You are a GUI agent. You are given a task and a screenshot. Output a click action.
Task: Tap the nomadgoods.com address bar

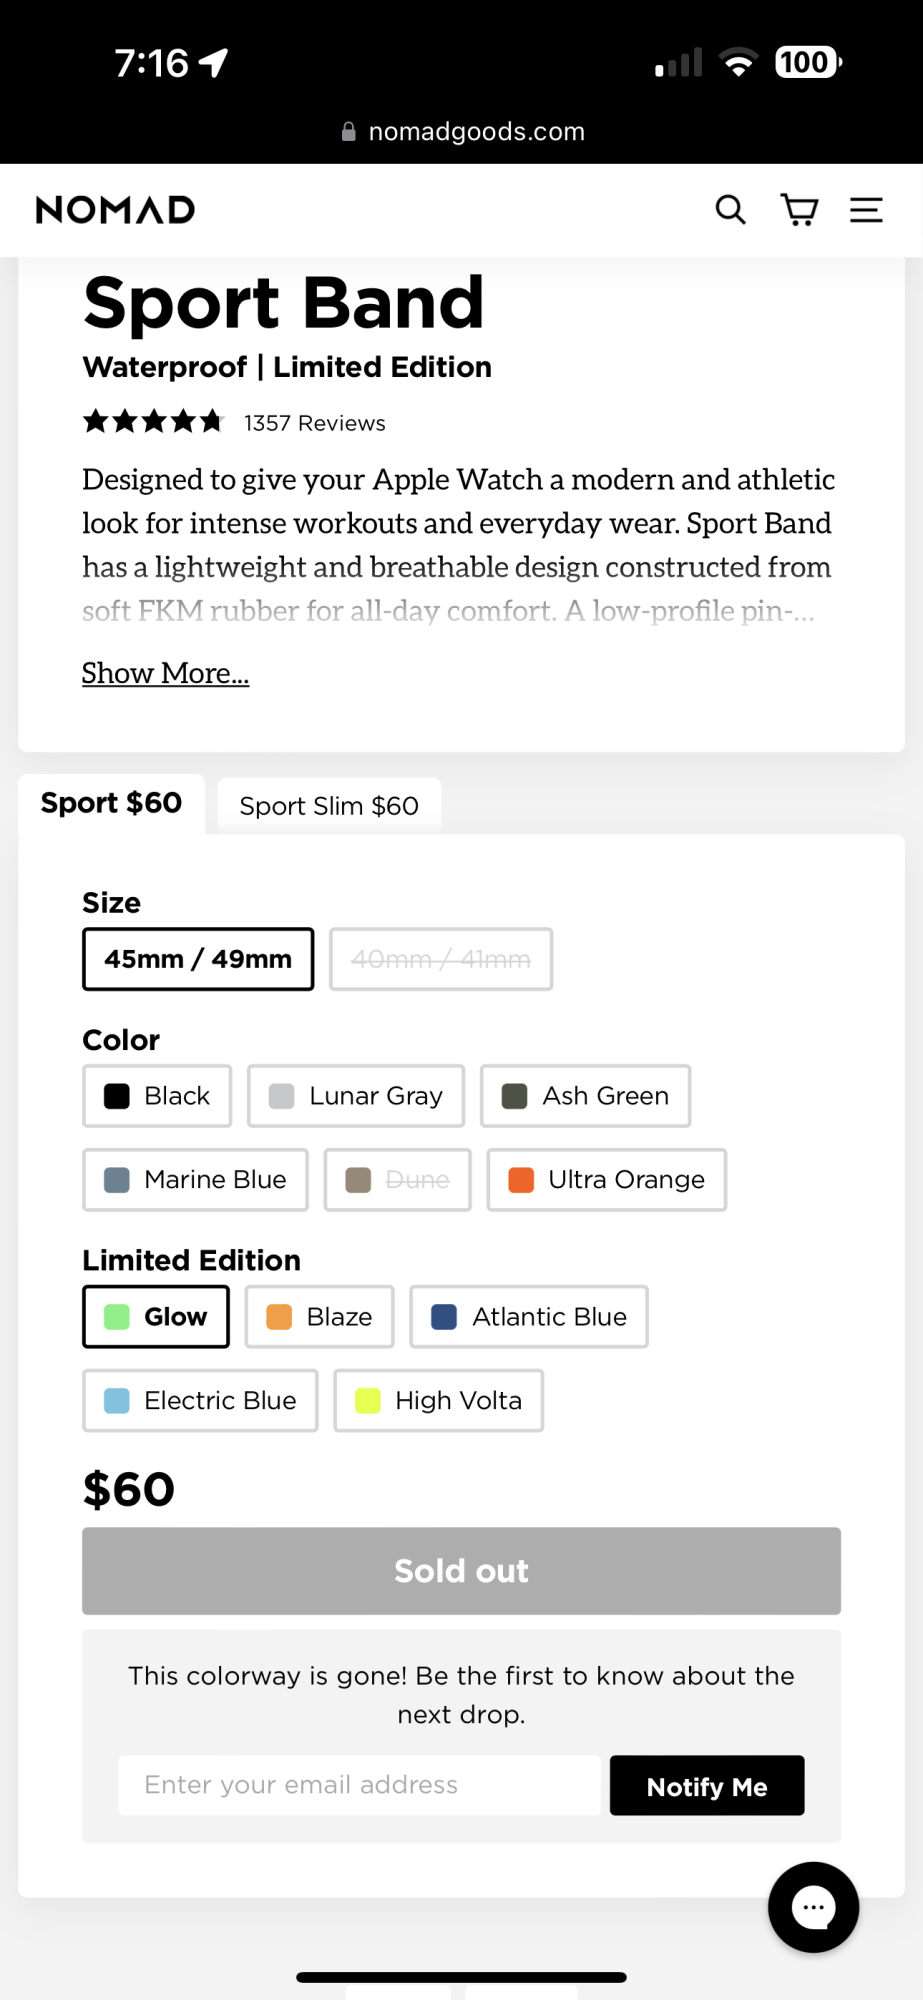(476, 132)
